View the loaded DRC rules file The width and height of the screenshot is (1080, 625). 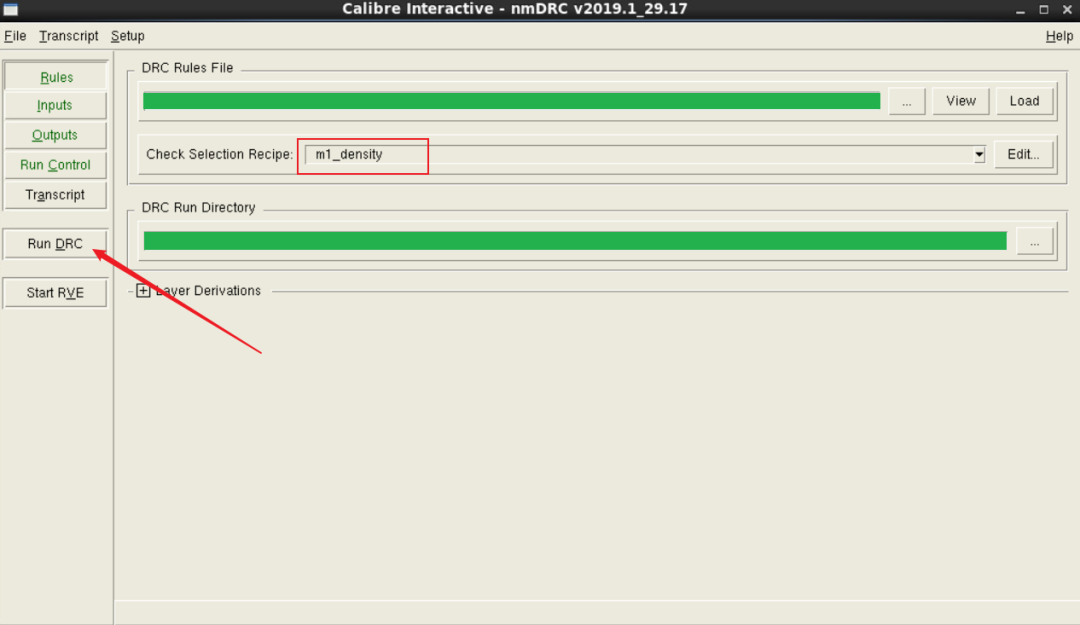(x=960, y=100)
